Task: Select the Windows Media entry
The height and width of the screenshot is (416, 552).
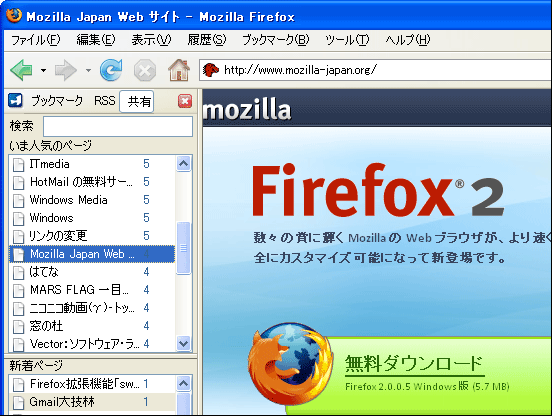Action: click(92, 200)
